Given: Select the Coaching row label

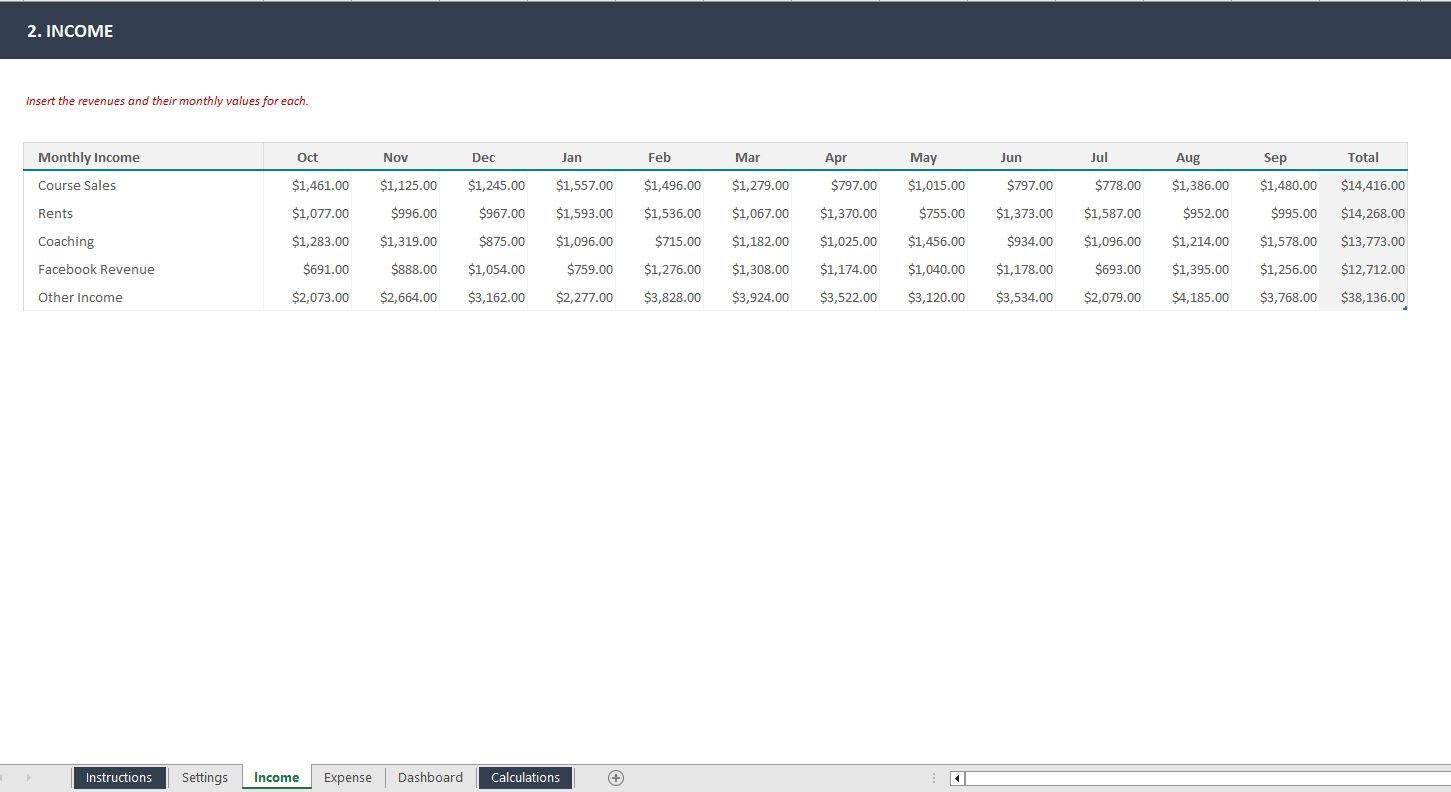Looking at the screenshot, I should 66,241.
